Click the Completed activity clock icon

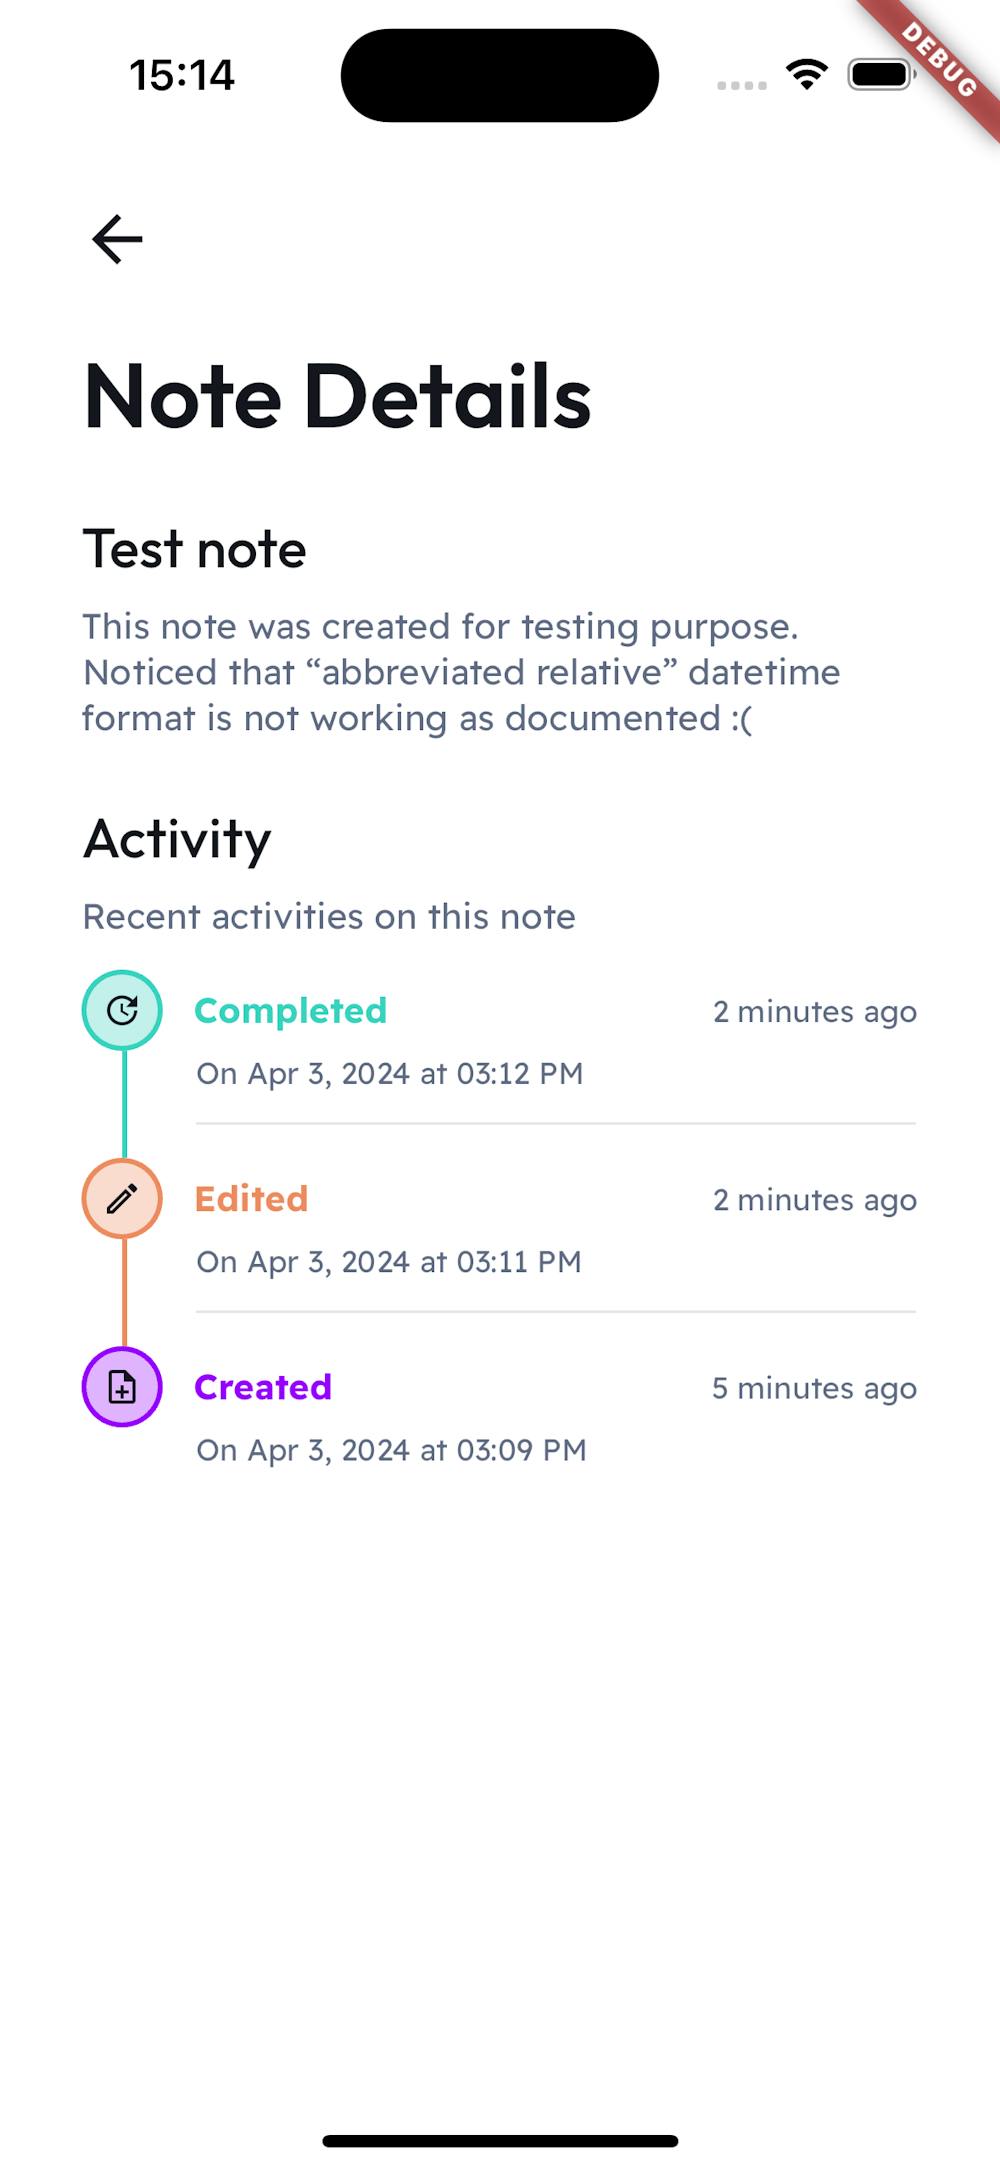(122, 1010)
